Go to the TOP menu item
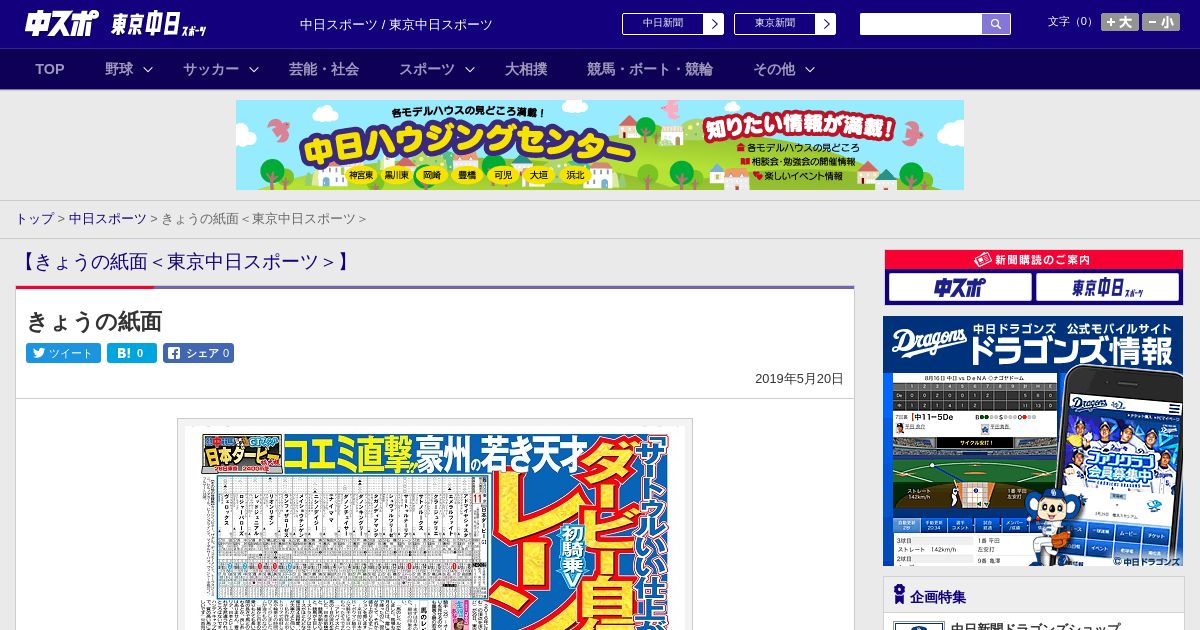Image resolution: width=1200 pixels, height=630 pixels. pyautogui.click(x=50, y=69)
